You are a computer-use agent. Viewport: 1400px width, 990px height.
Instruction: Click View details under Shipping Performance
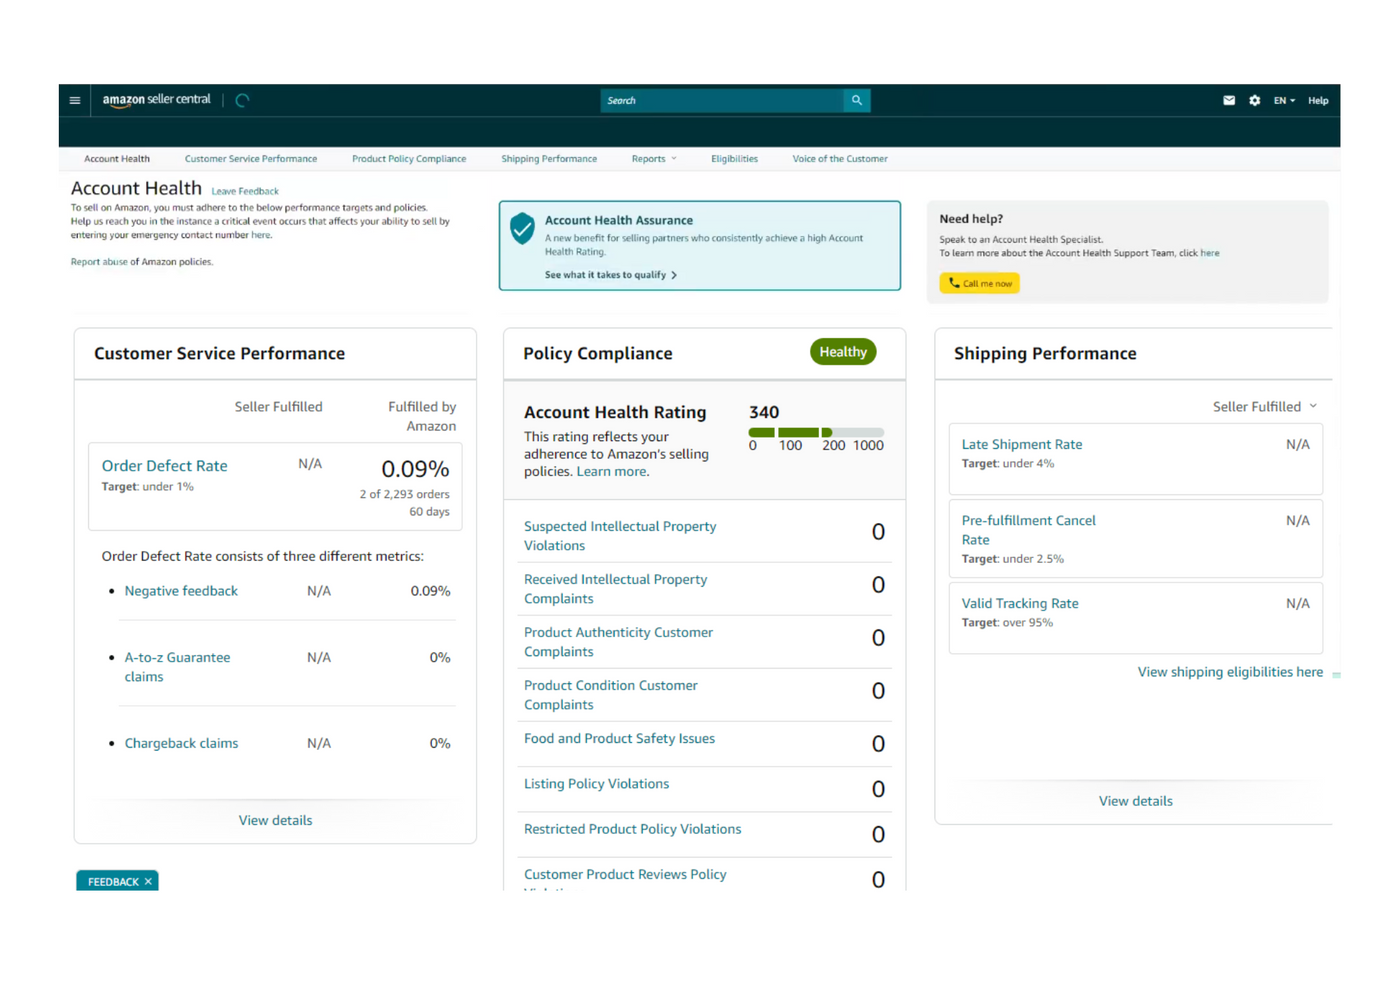click(1135, 801)
